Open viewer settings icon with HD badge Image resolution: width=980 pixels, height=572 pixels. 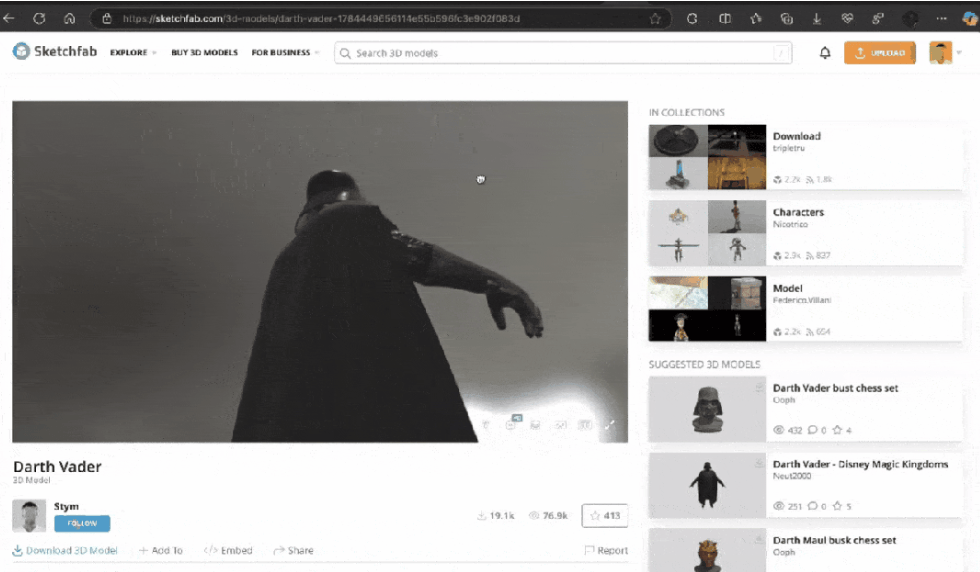click(x=511, y=423)
